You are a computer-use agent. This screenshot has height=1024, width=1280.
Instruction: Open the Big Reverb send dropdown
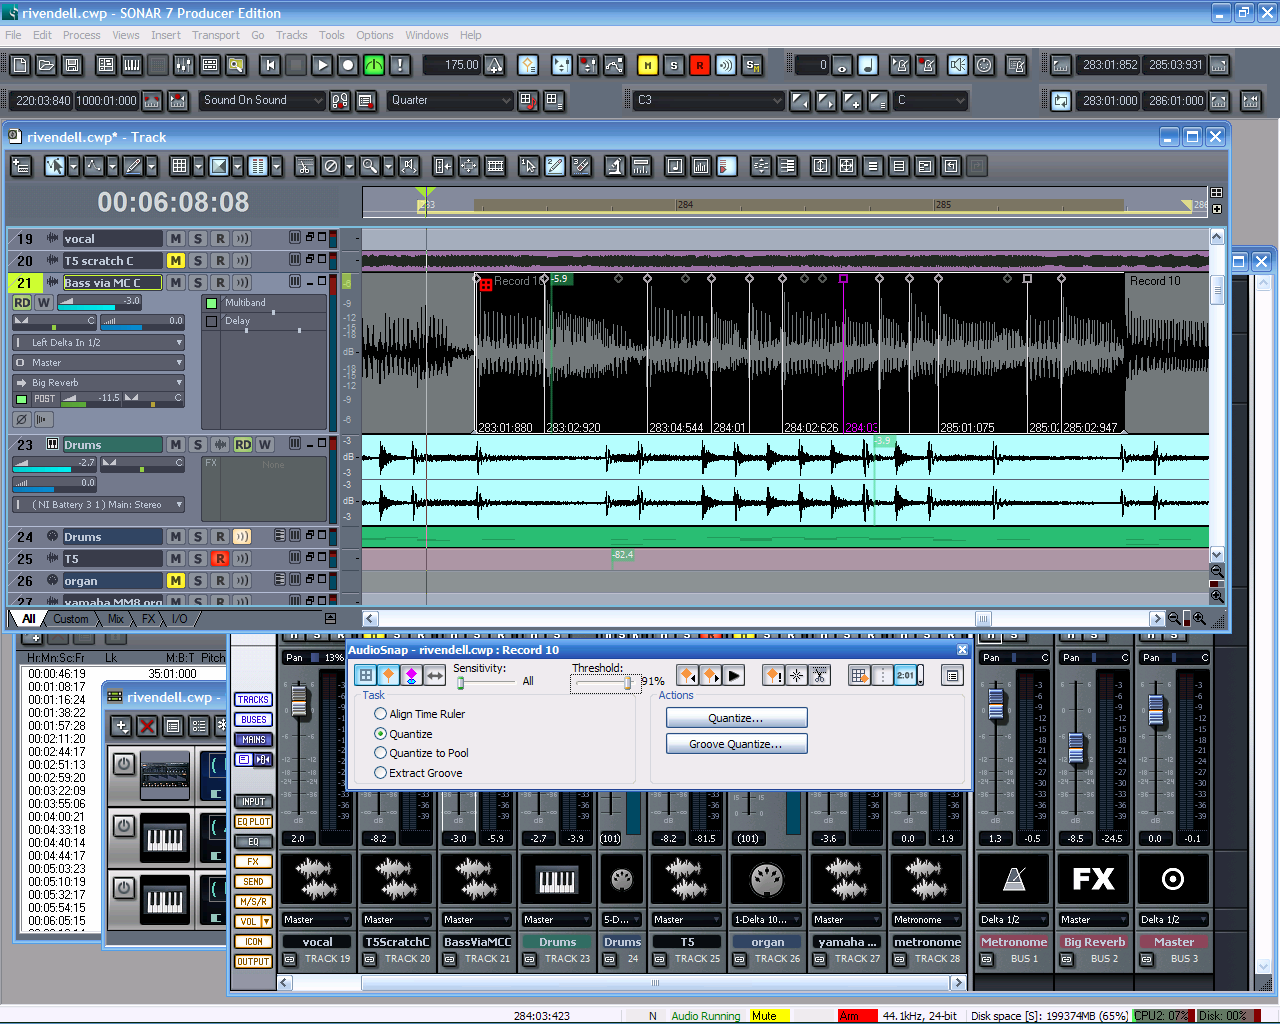pyautogui.click(x=98, y=383)
